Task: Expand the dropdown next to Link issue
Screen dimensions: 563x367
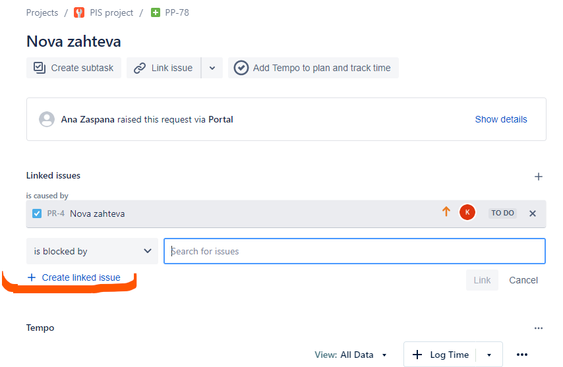Action: [x=212, y=68]
